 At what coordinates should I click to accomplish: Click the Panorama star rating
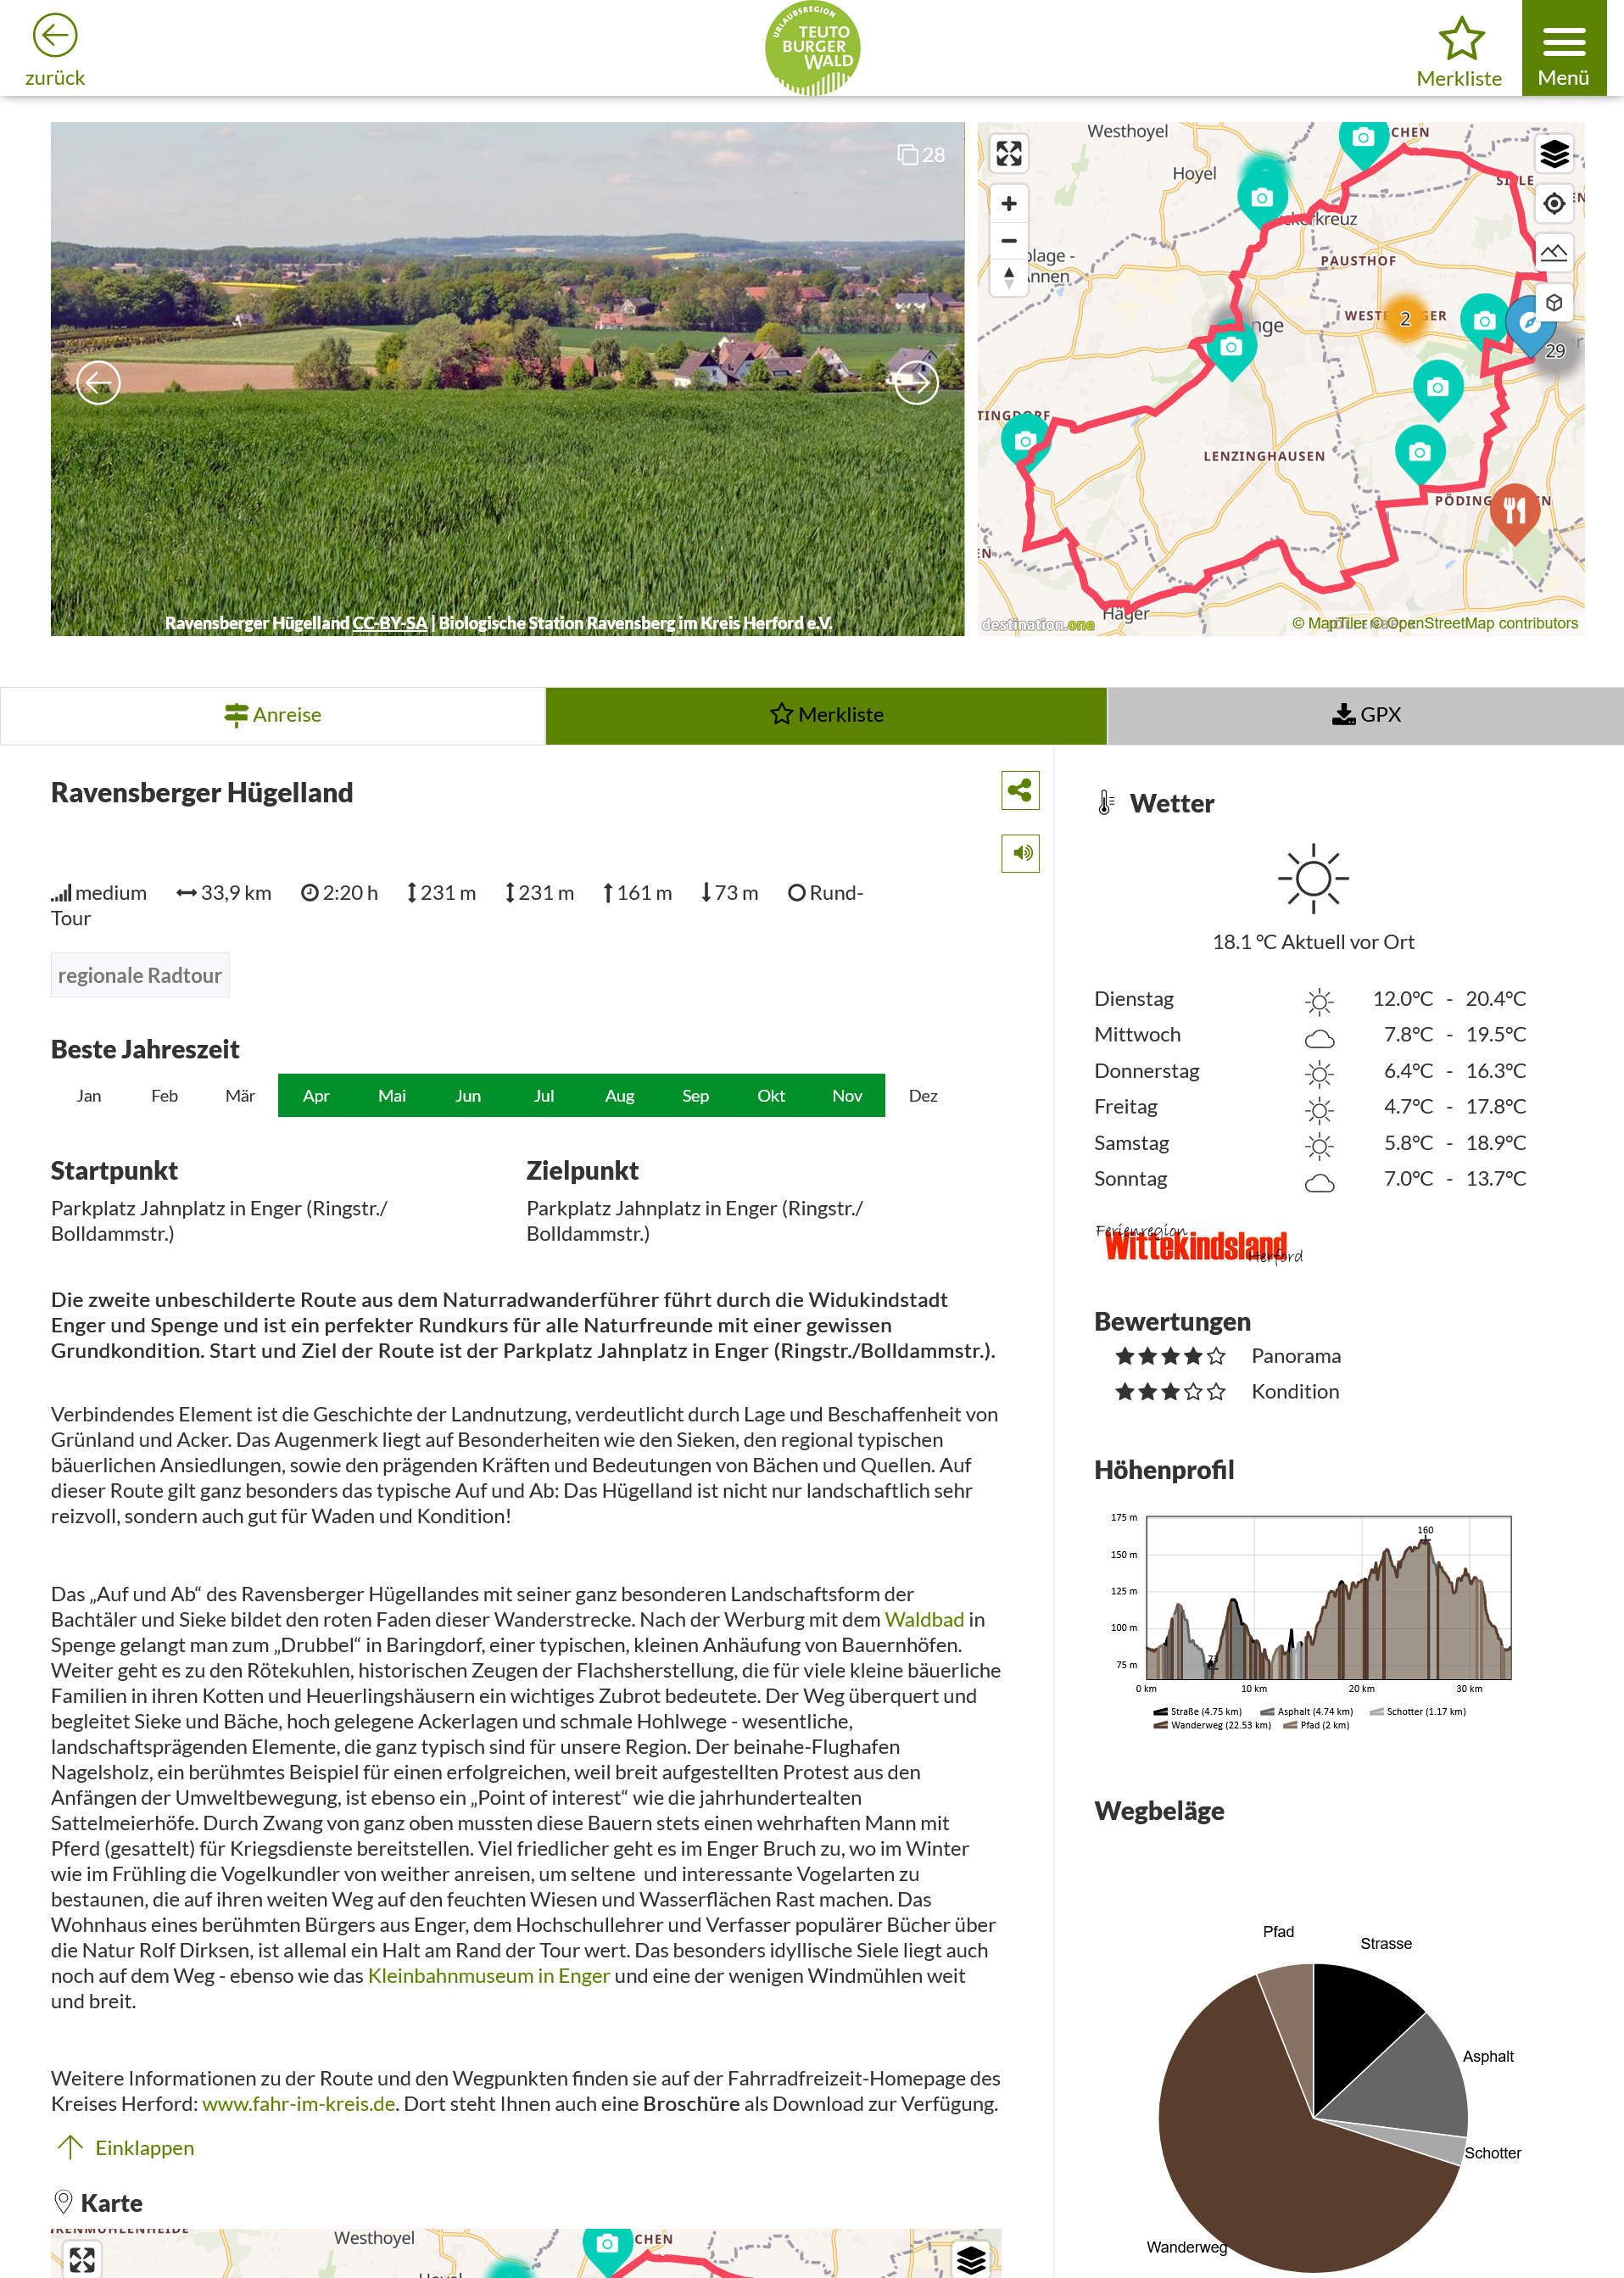pos(1170,1356)
